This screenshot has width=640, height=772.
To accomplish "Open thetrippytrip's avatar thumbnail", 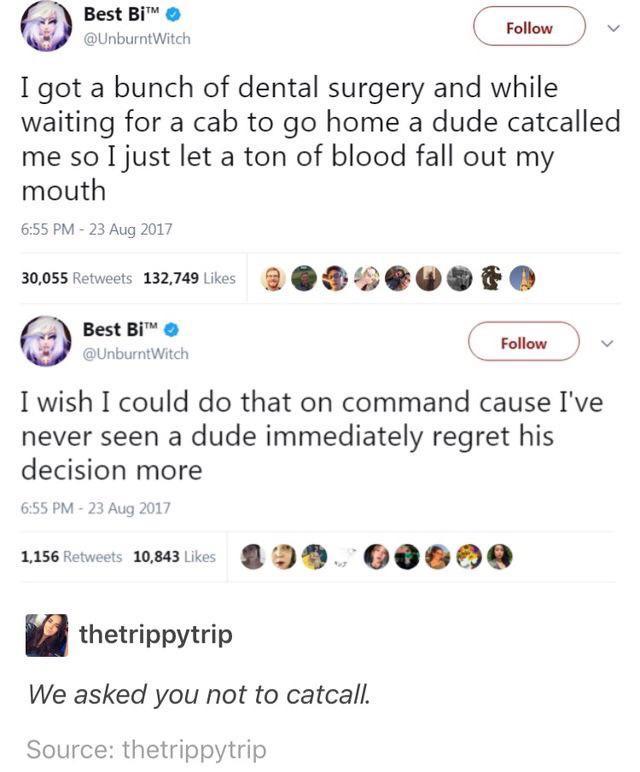I will 47,635.
